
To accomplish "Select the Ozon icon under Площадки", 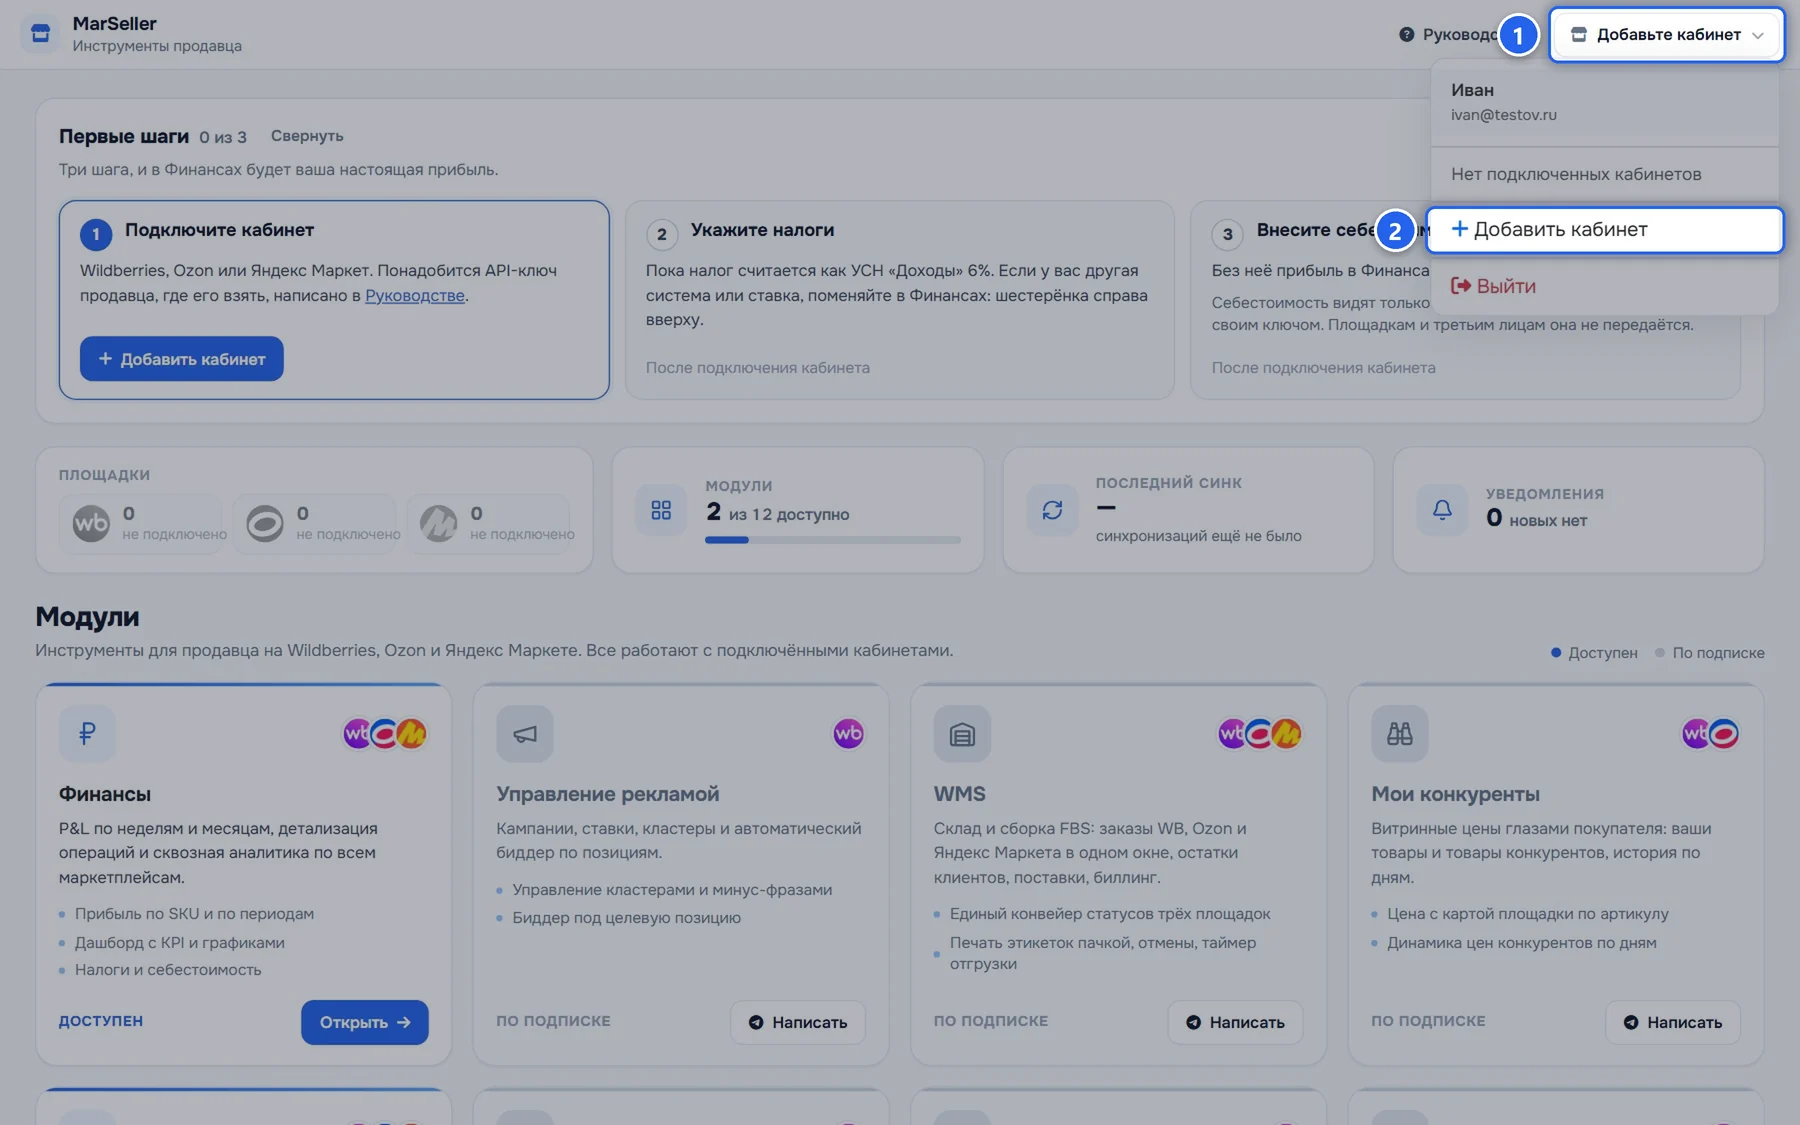I will tap(265, 523).
